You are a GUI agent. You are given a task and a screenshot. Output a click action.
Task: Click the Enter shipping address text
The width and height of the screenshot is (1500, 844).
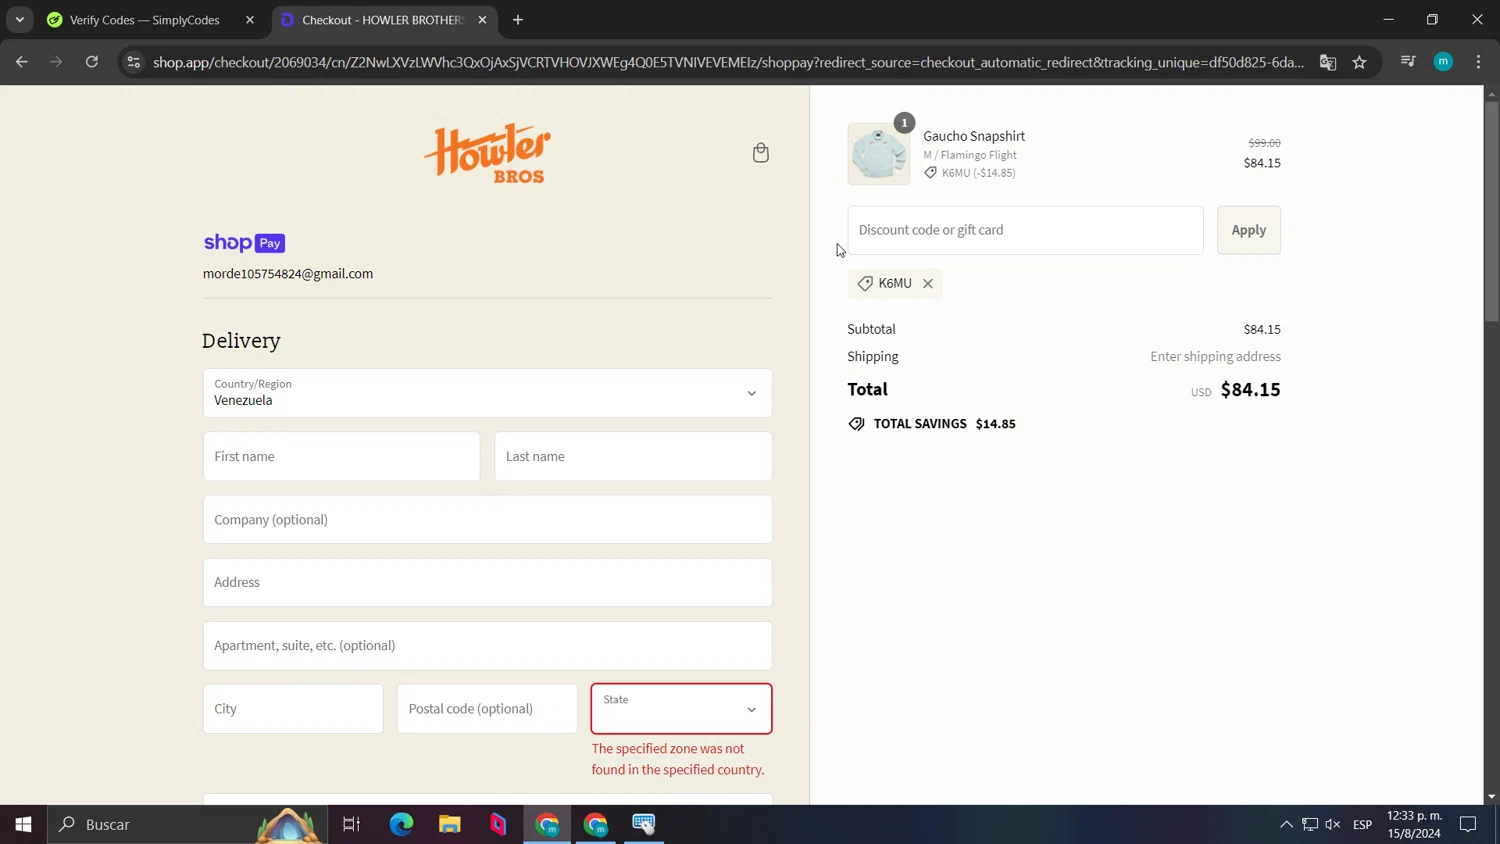(1215, 357)
